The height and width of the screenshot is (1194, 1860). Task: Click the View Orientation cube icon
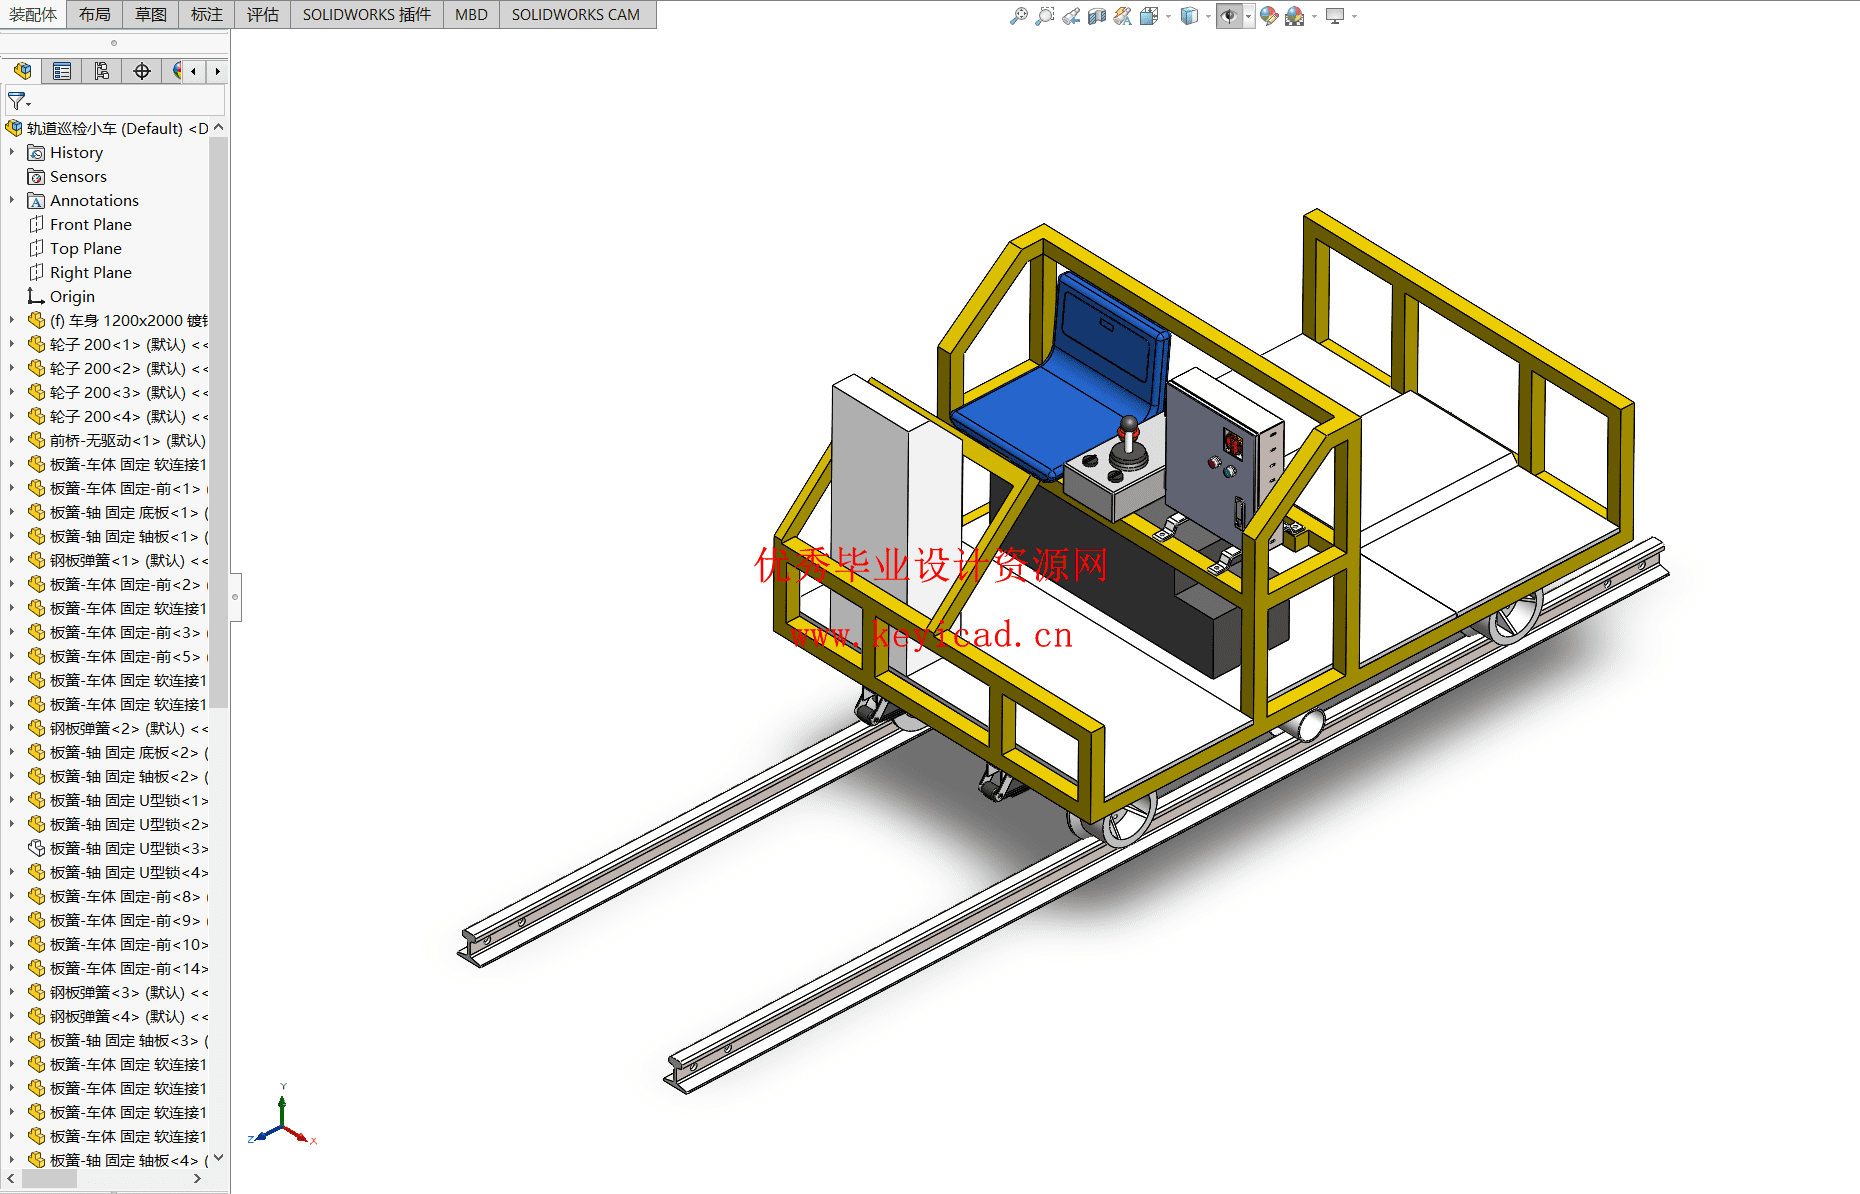tap(1149, 16)
